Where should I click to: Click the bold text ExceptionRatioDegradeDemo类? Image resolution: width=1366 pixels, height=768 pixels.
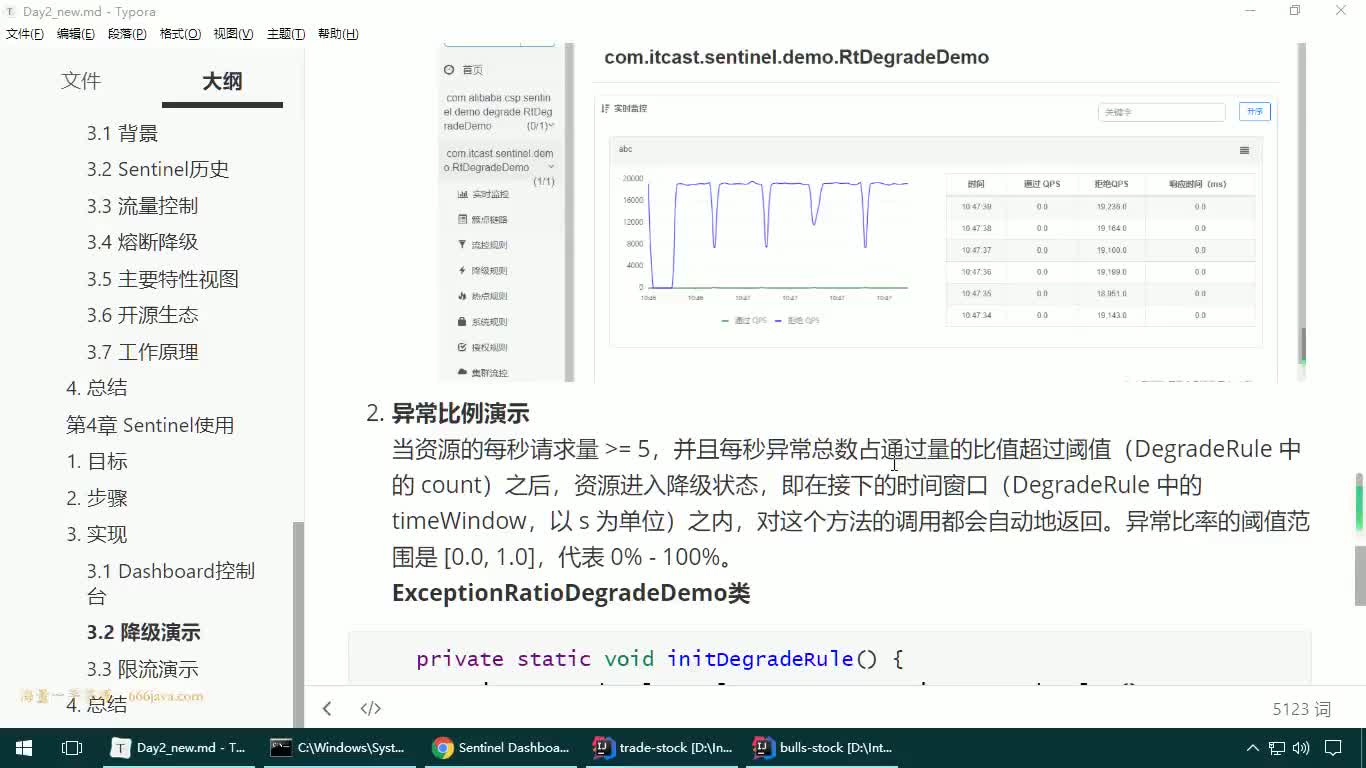point(571,593)
